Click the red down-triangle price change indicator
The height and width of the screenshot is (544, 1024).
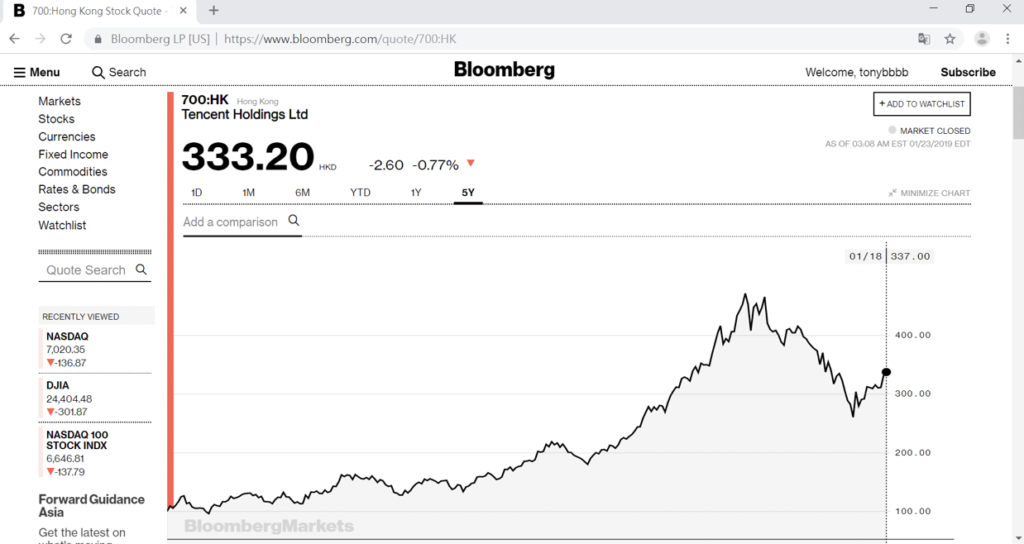point(471,163)
